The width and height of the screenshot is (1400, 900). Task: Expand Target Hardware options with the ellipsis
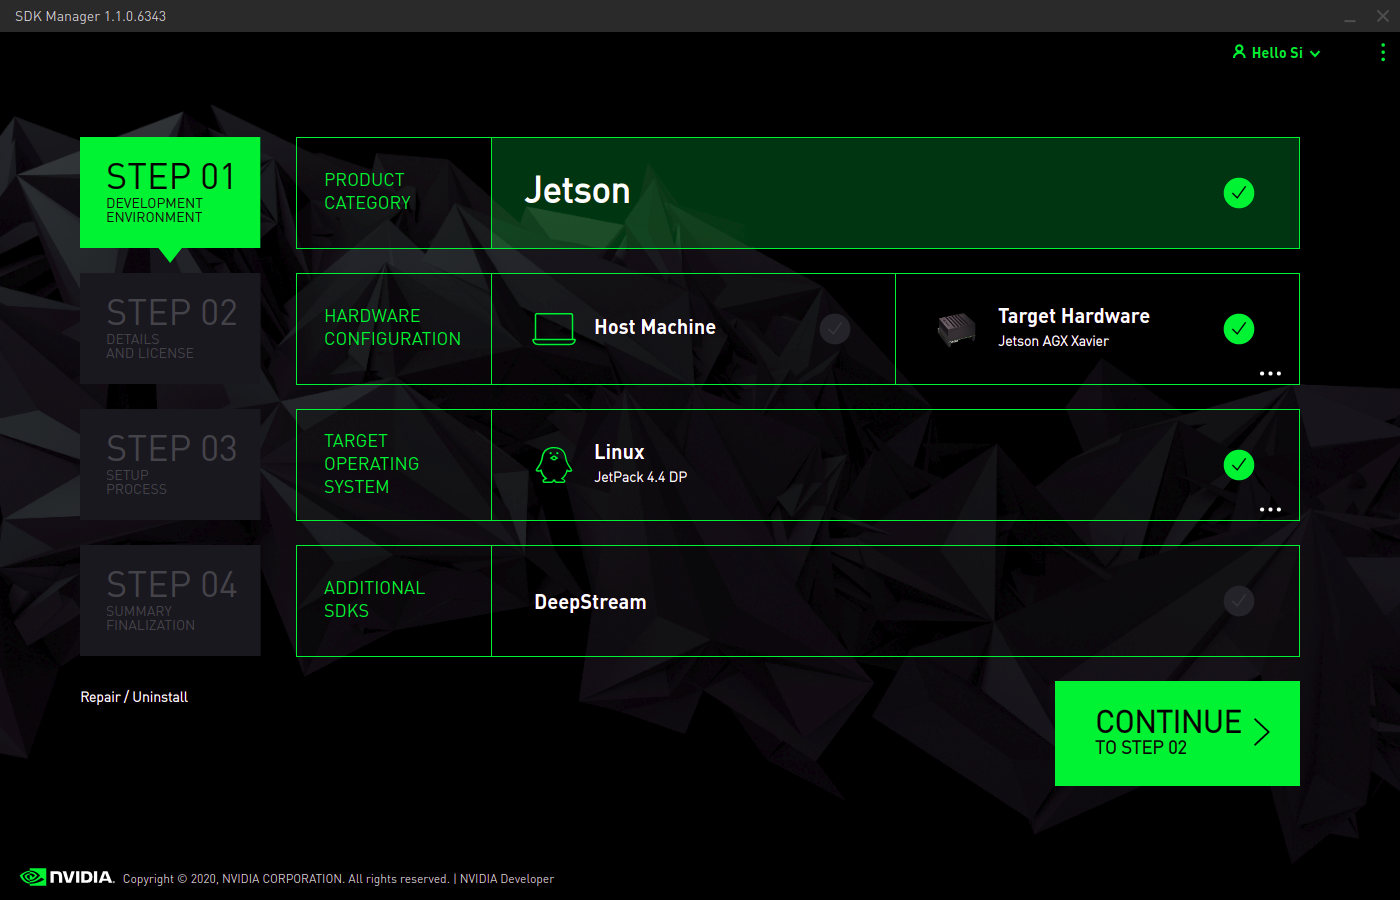pos(1270,373)
